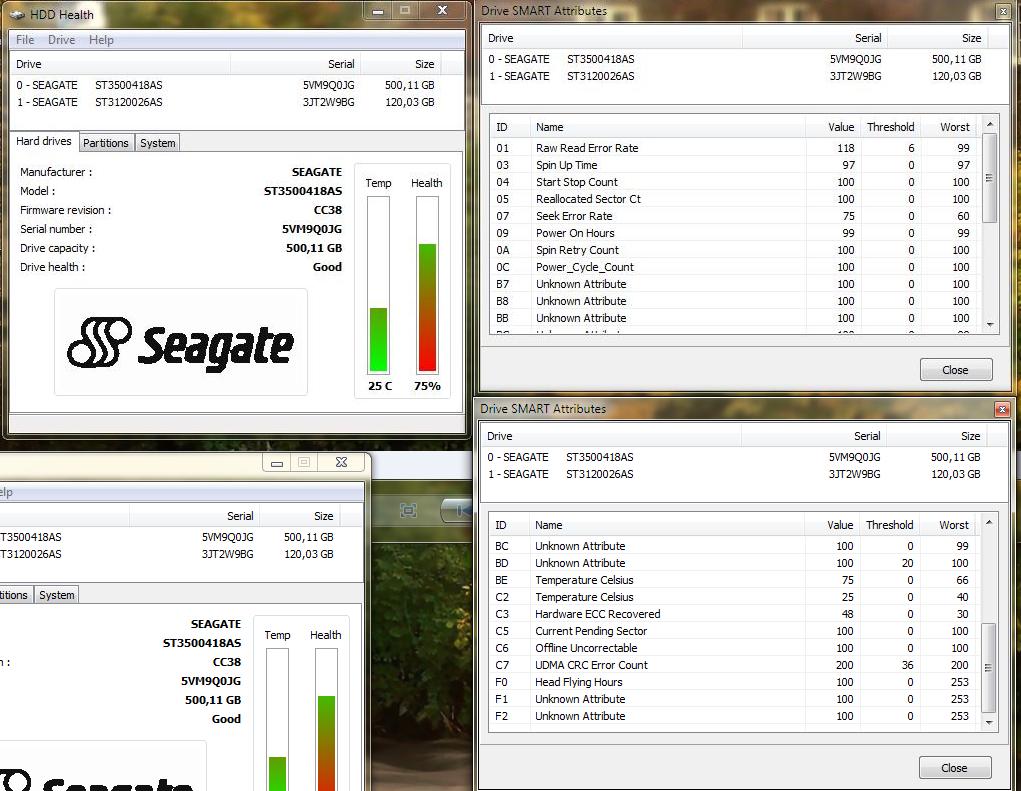Click the Temp bar in upper HDD Health window
1021x791 pixels.
[x=378, y=284]
